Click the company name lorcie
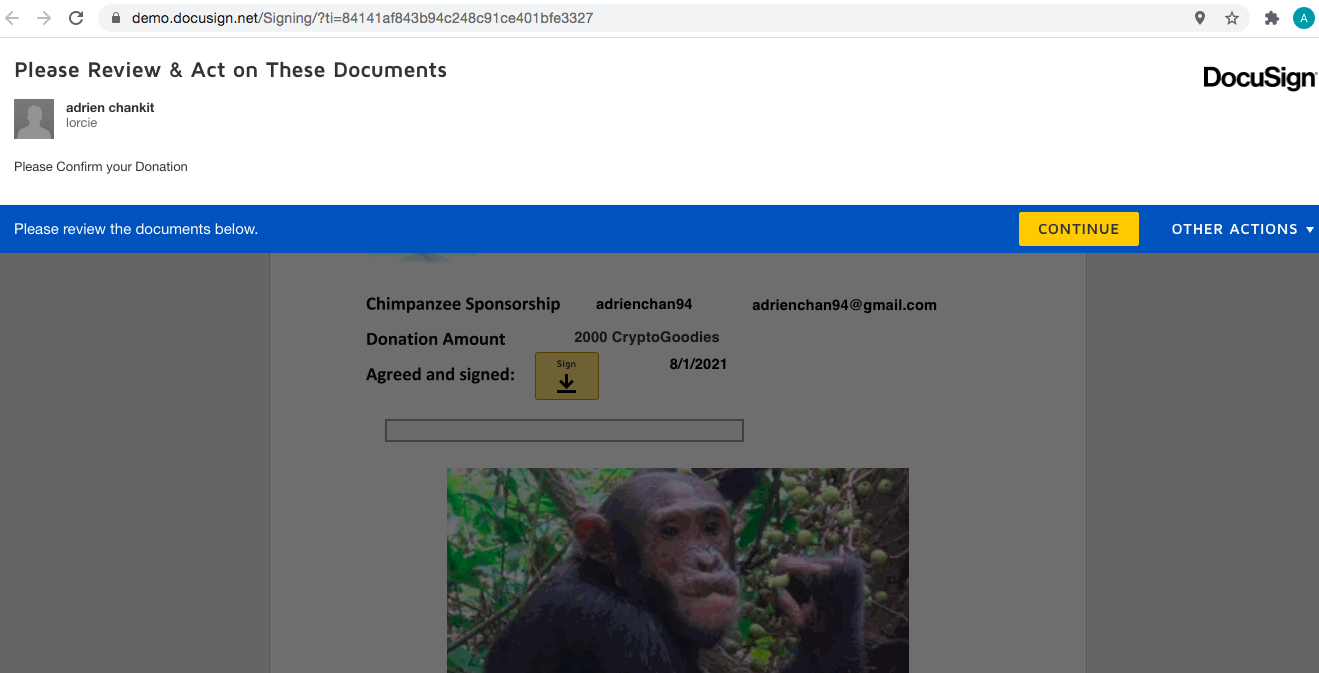Viewport: 1319px width, 673px height. point(82,123)
